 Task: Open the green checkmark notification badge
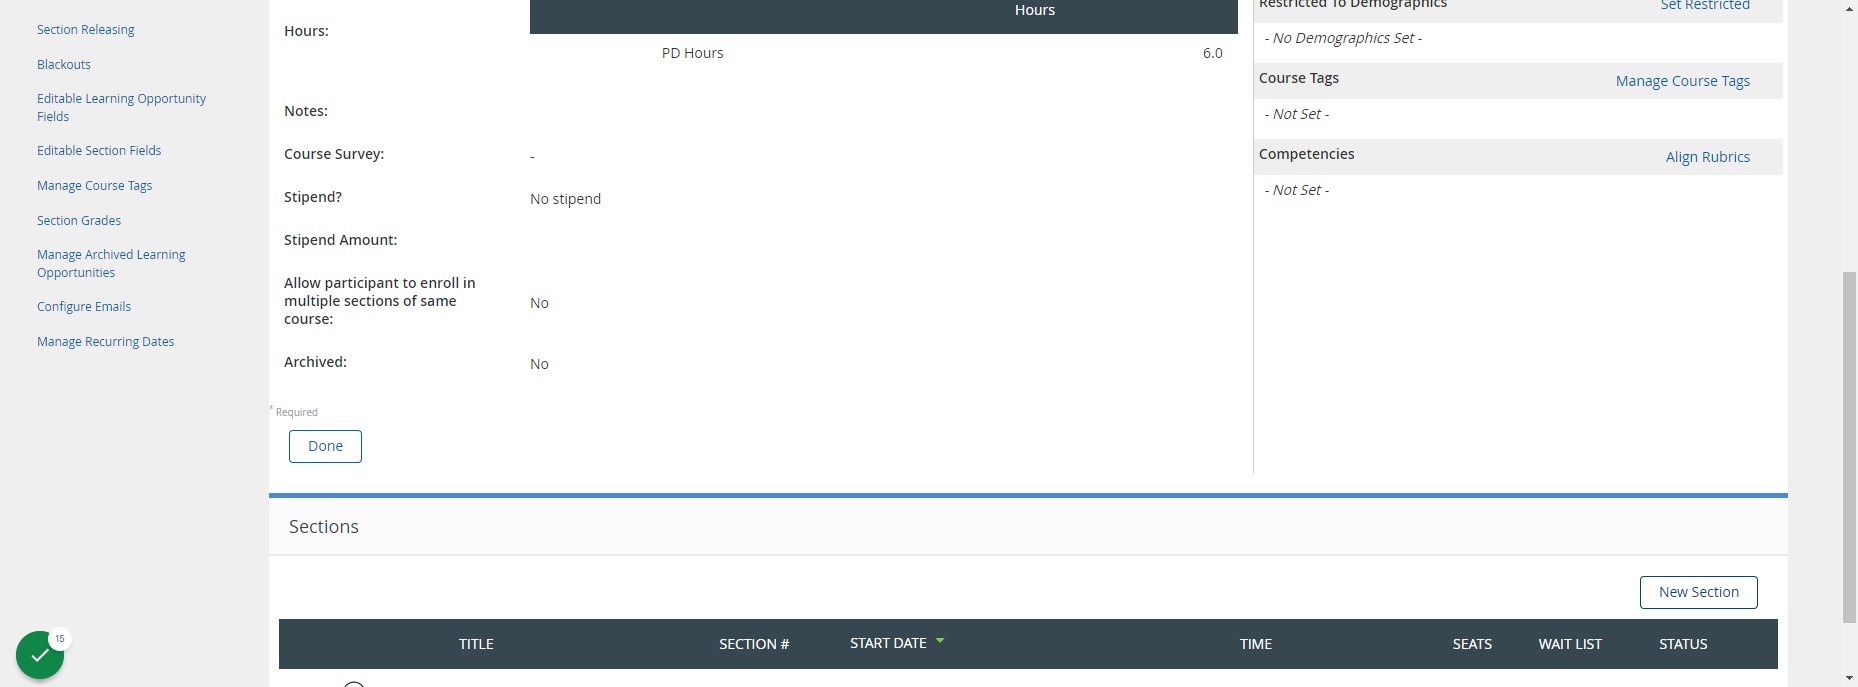(40, 655)
